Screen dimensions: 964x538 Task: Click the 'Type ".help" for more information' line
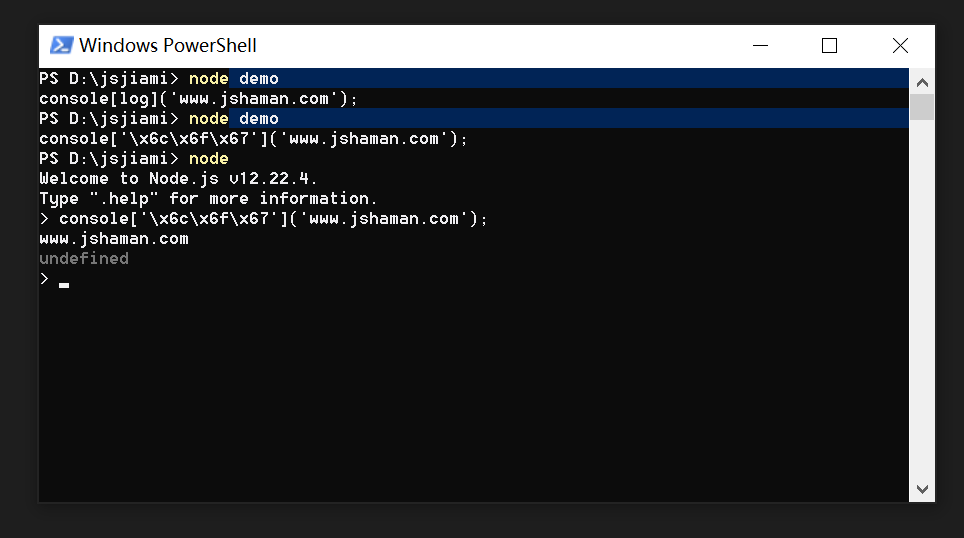pyautogui.click(x=208, y=199)
